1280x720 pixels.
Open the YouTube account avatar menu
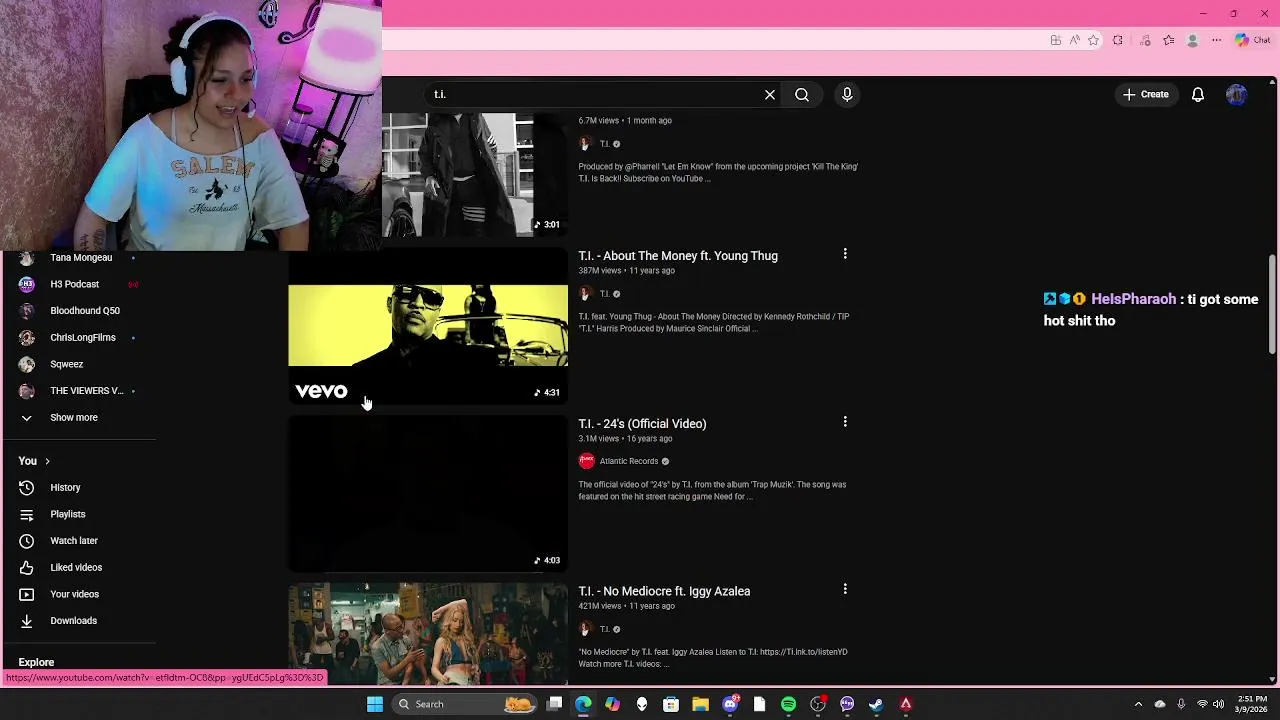coord(1237,94)
